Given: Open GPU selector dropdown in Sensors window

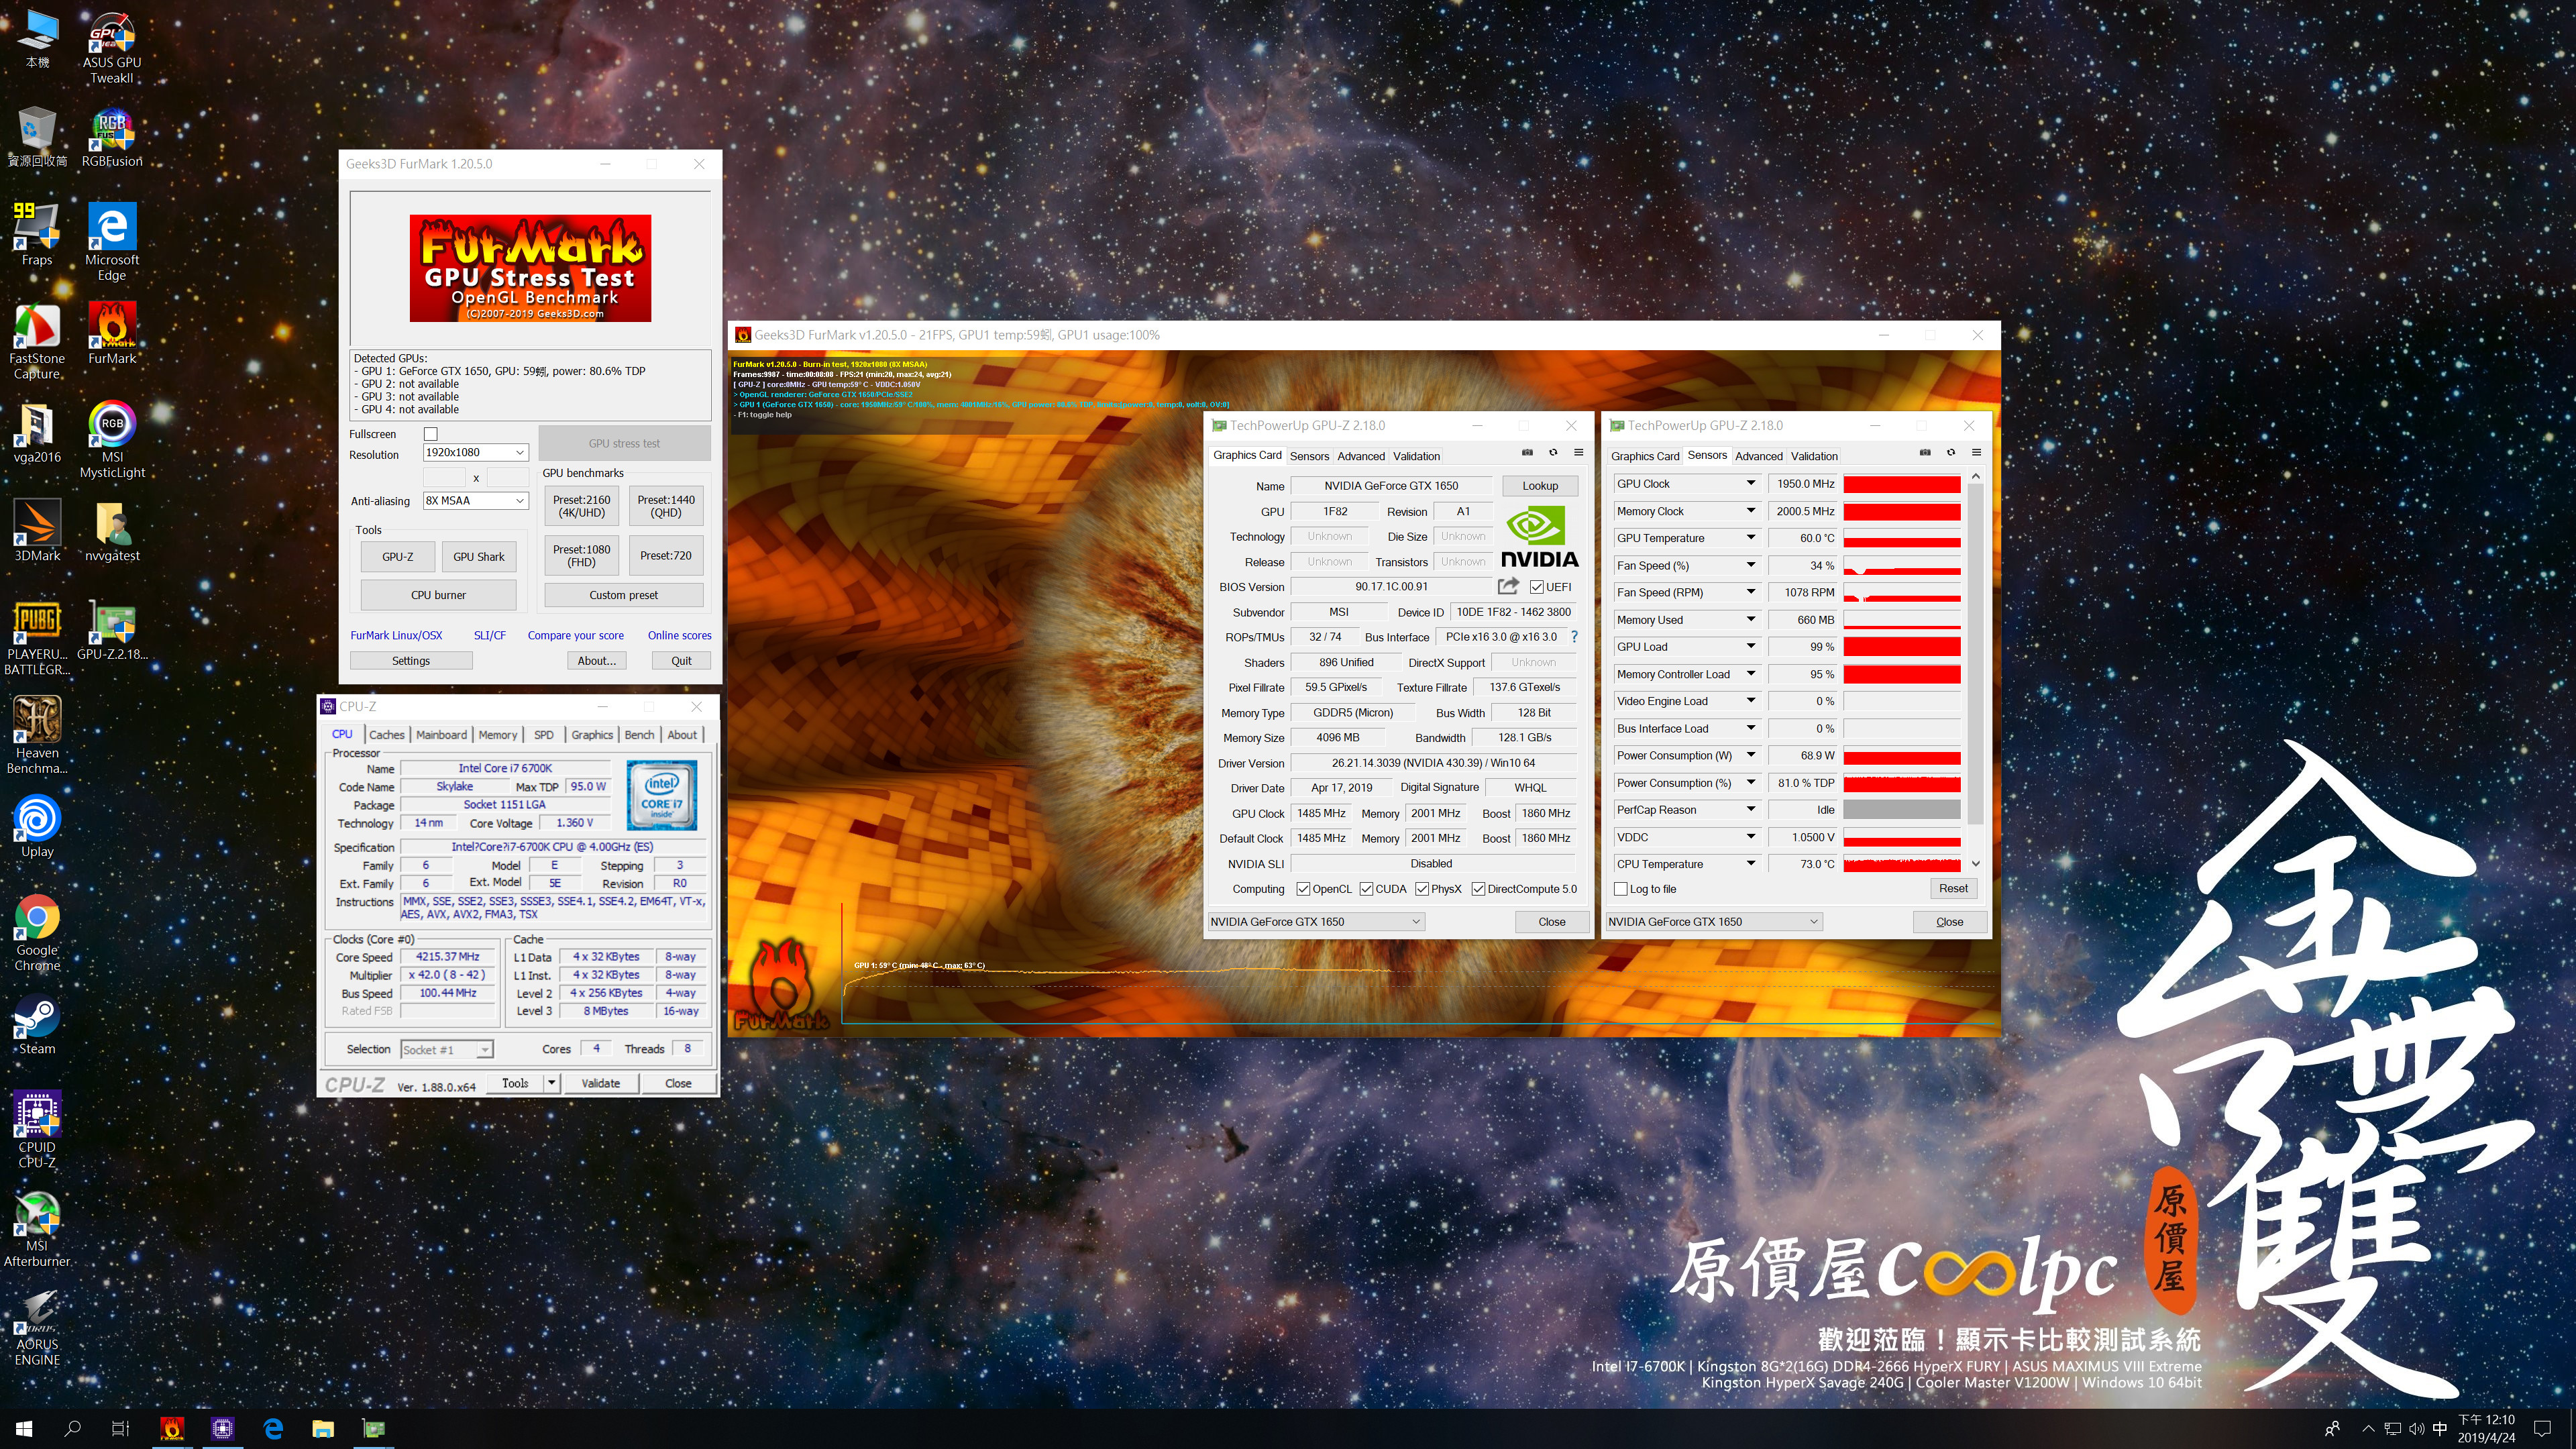Looking at the screenshot, I should (1713, 921).
